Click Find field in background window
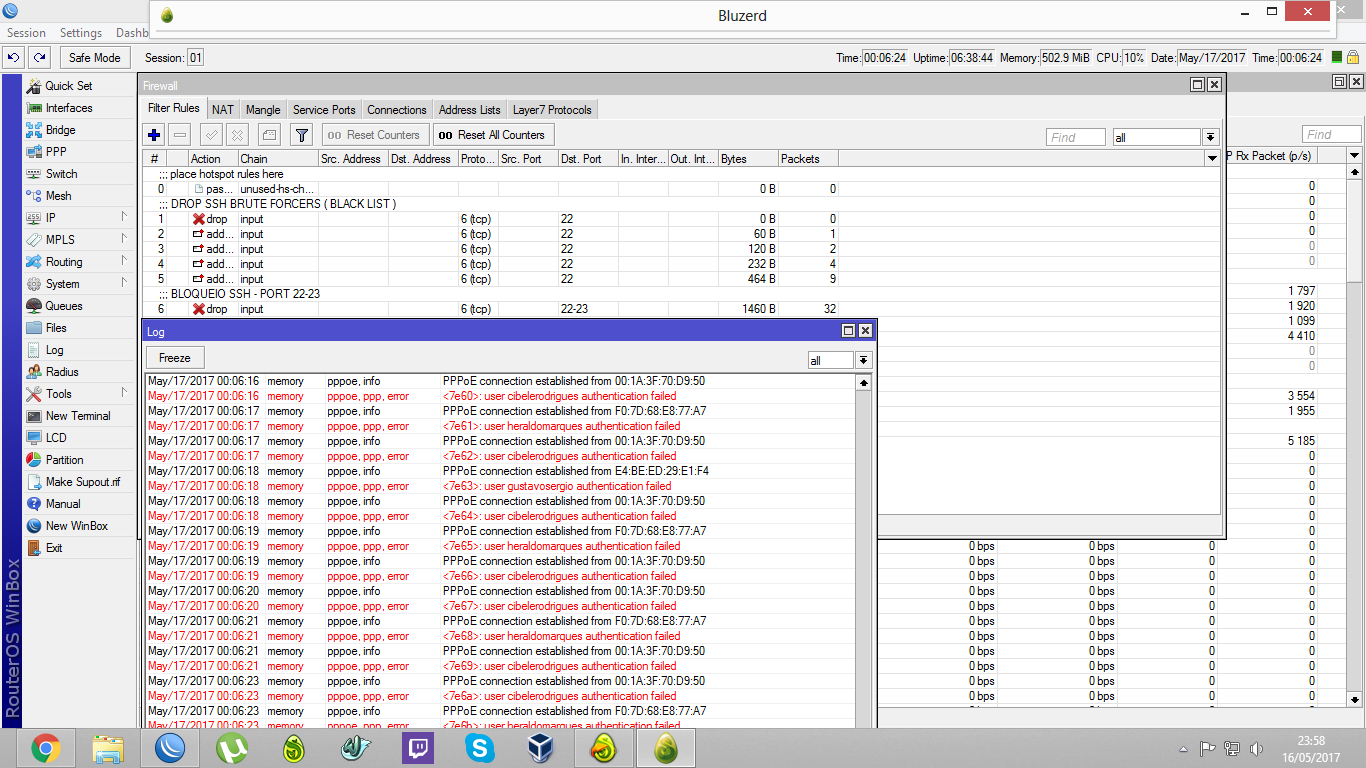1366x768 pixels. (x=1331, y=134)
